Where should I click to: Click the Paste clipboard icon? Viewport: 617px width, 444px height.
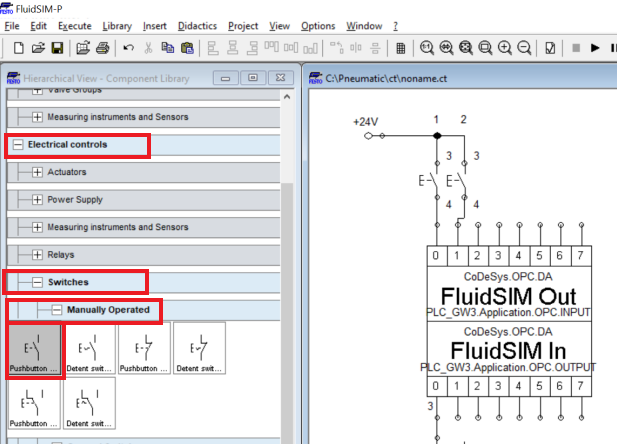pos(188,48)
